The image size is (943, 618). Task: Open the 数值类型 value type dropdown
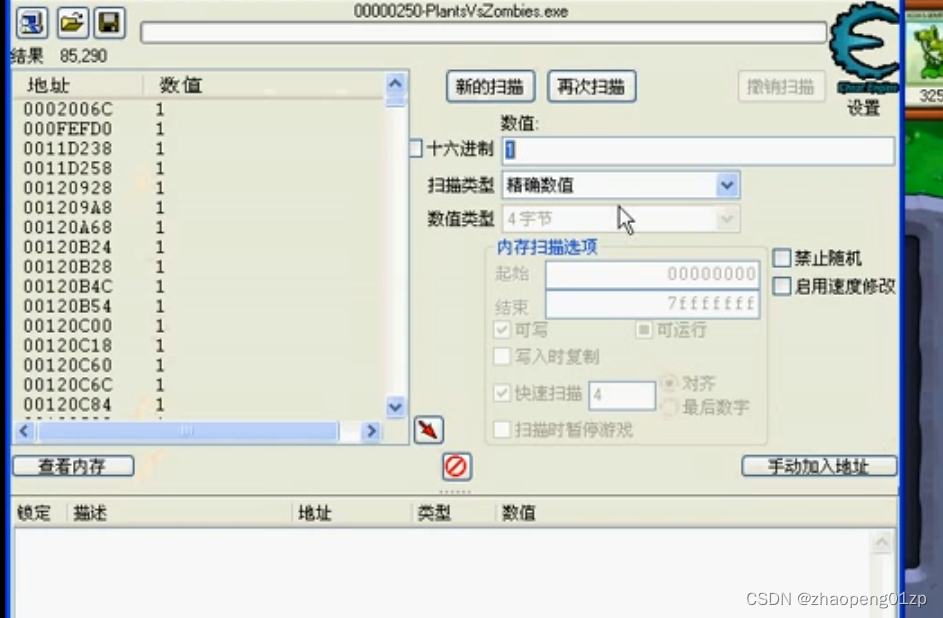pyautogui.click(x=728, y=218)
